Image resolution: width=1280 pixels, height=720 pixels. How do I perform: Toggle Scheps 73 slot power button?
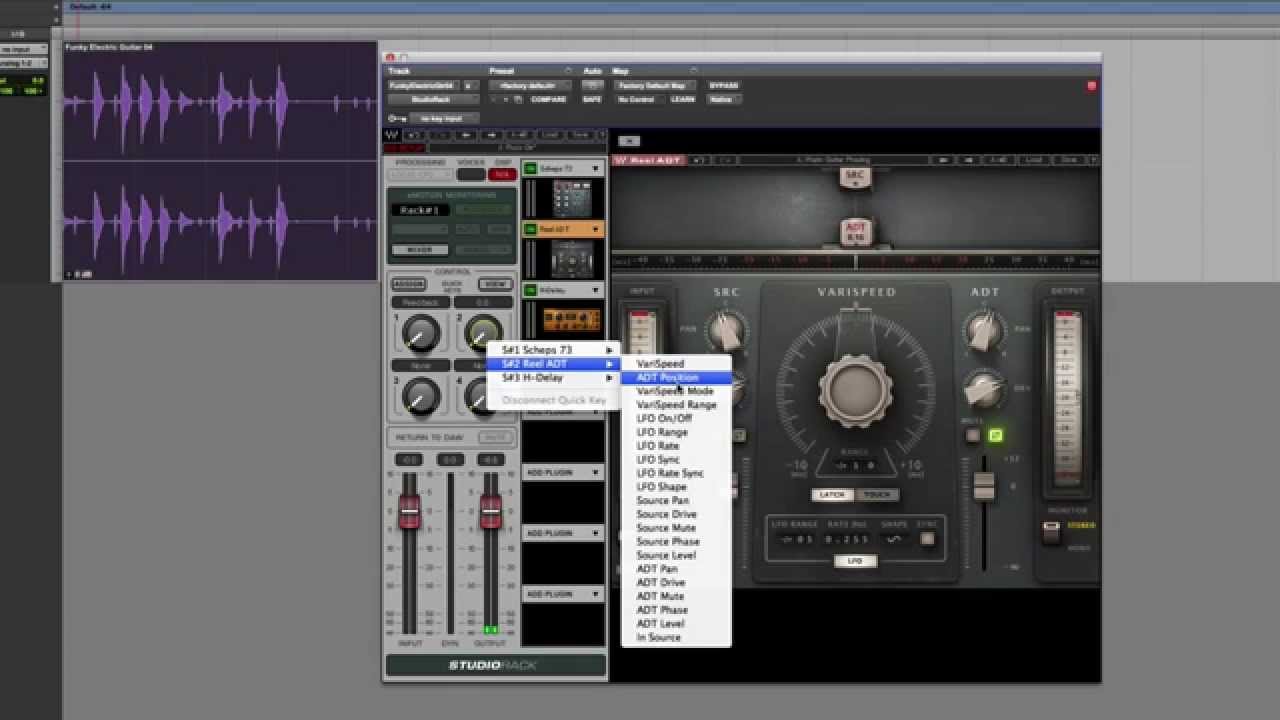[530, 168]
